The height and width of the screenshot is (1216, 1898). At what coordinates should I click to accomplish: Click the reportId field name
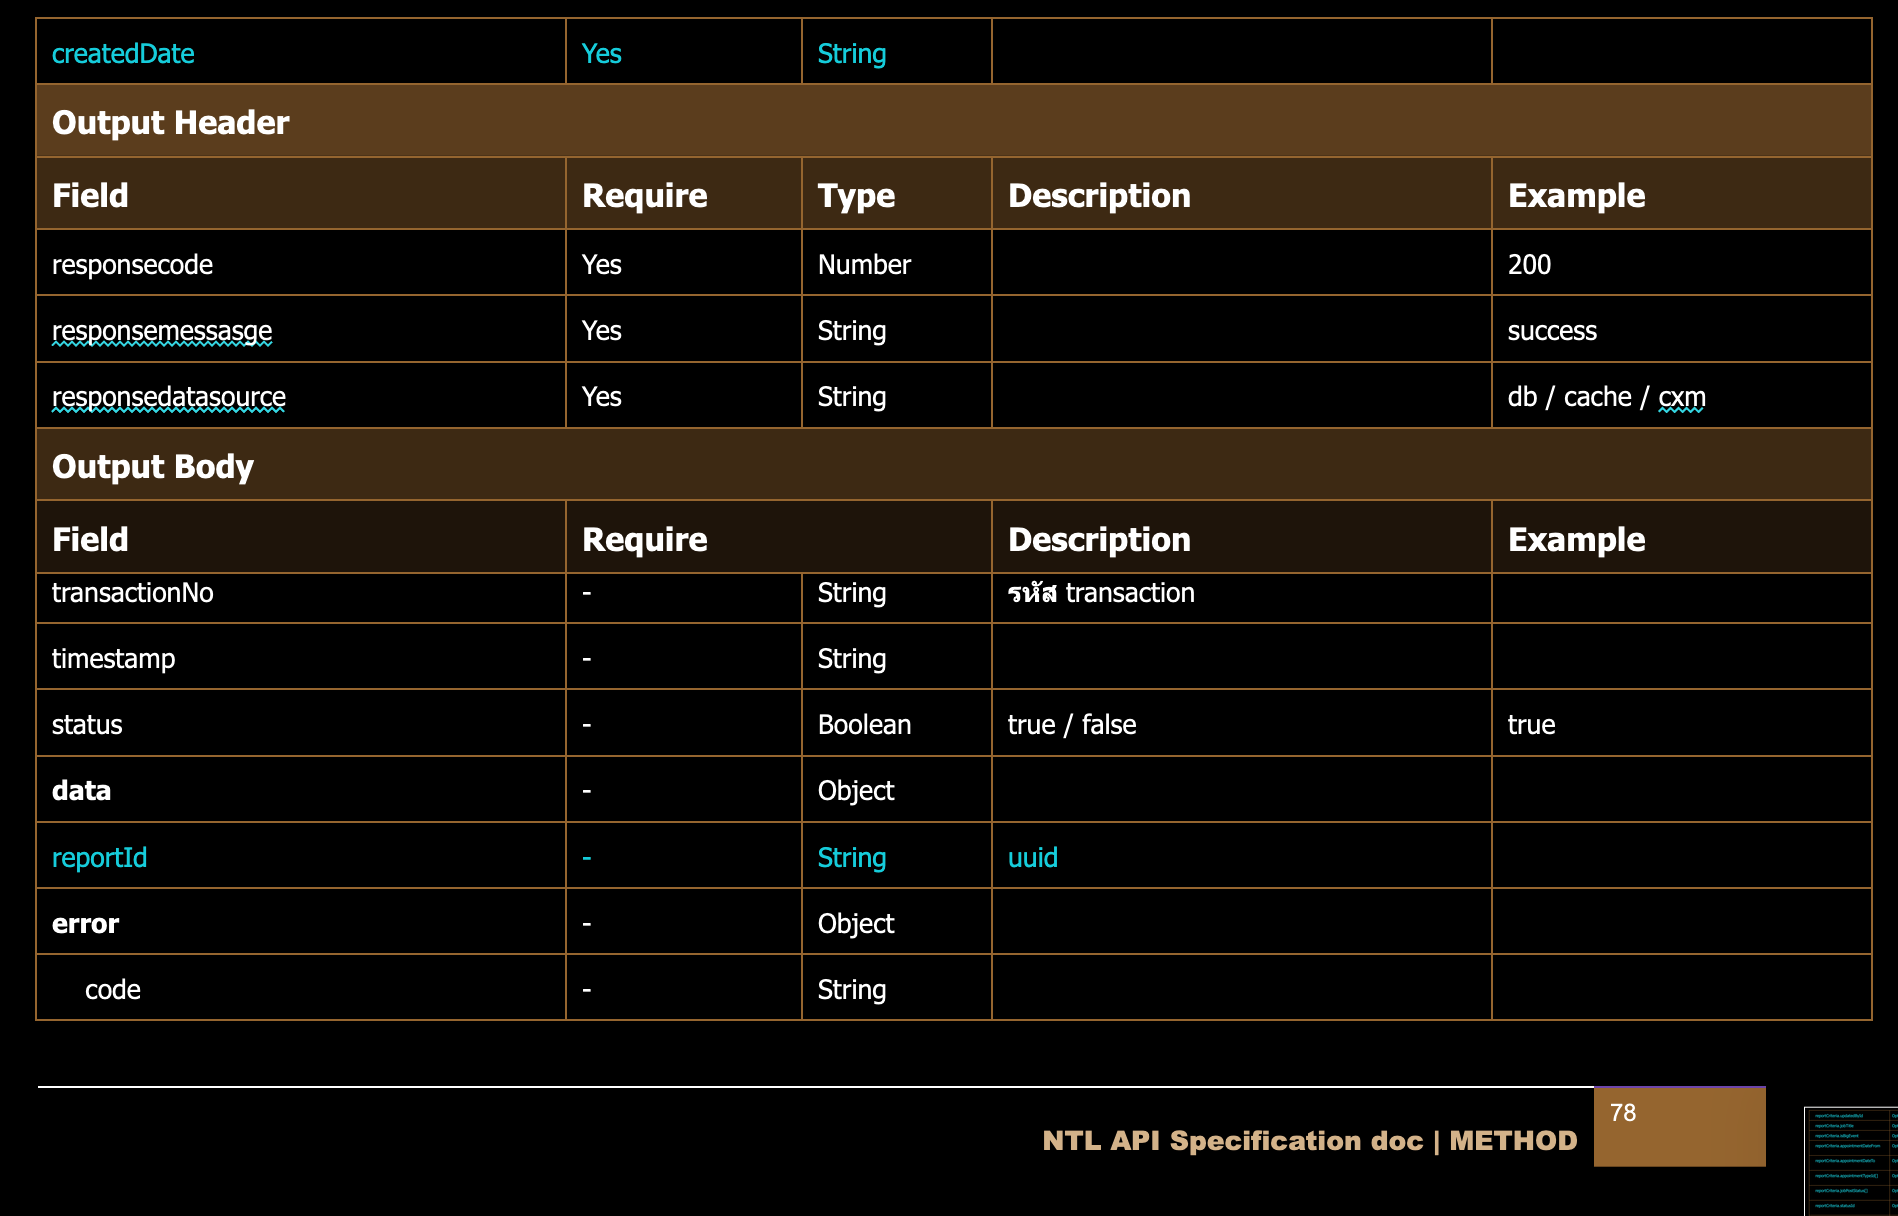[x=99, y=858]
